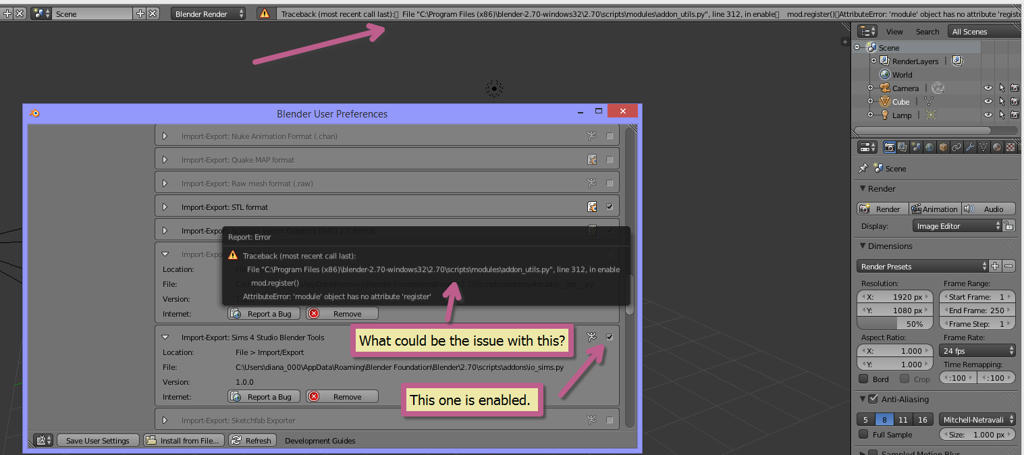Open the scene properties tab icon

[x=916, y=148]
